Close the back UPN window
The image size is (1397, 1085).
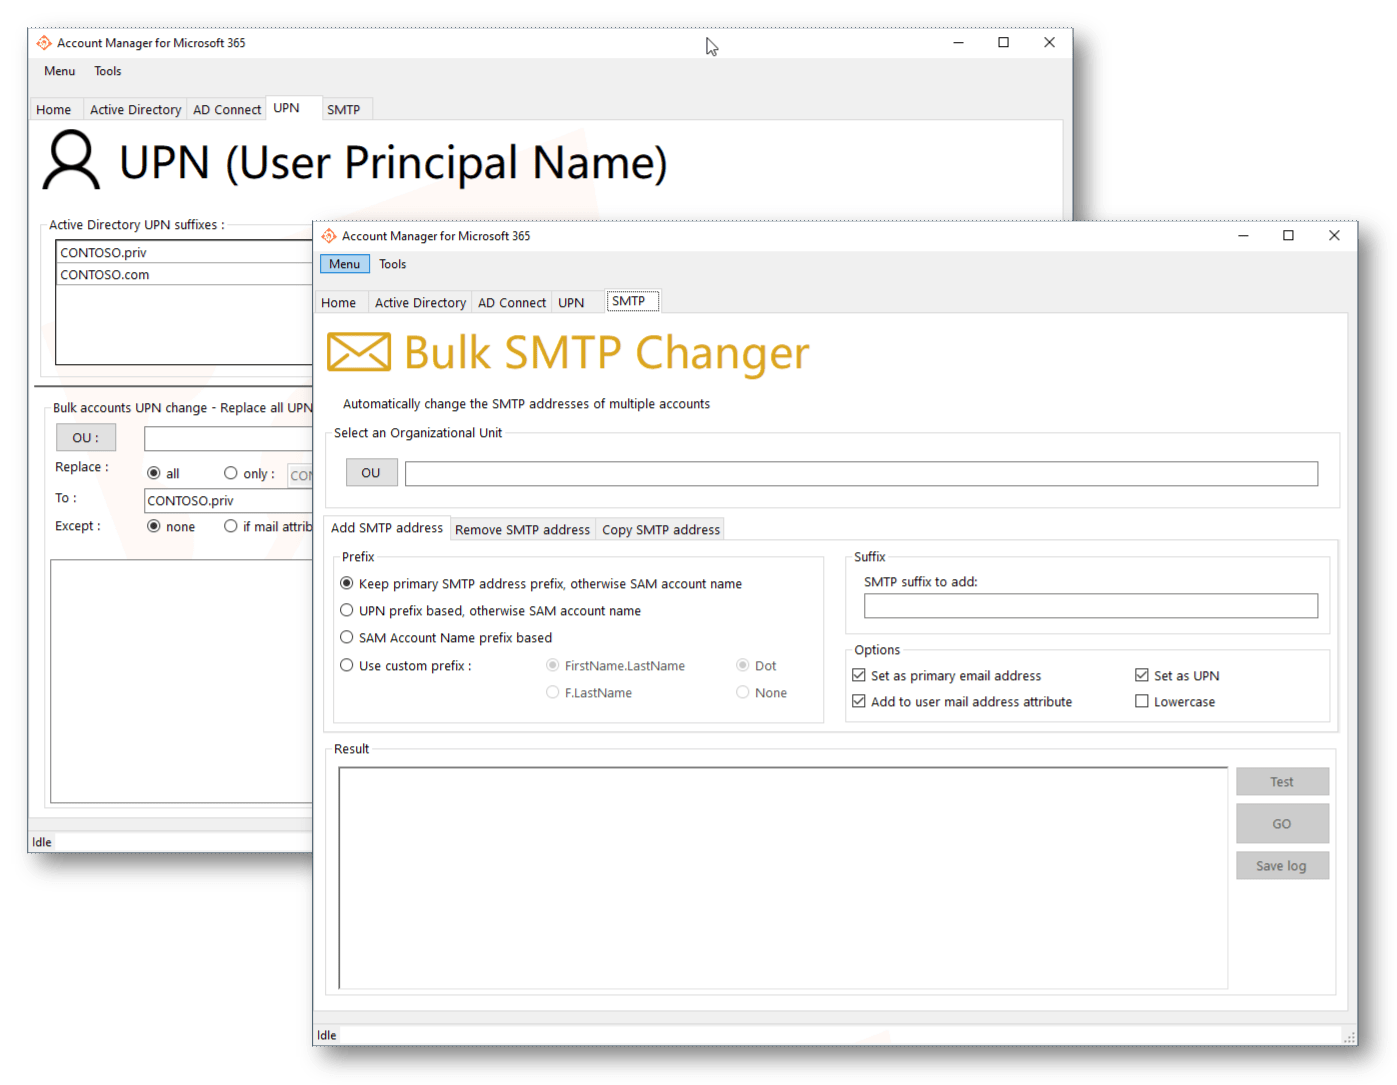(x=1049, y=43)
